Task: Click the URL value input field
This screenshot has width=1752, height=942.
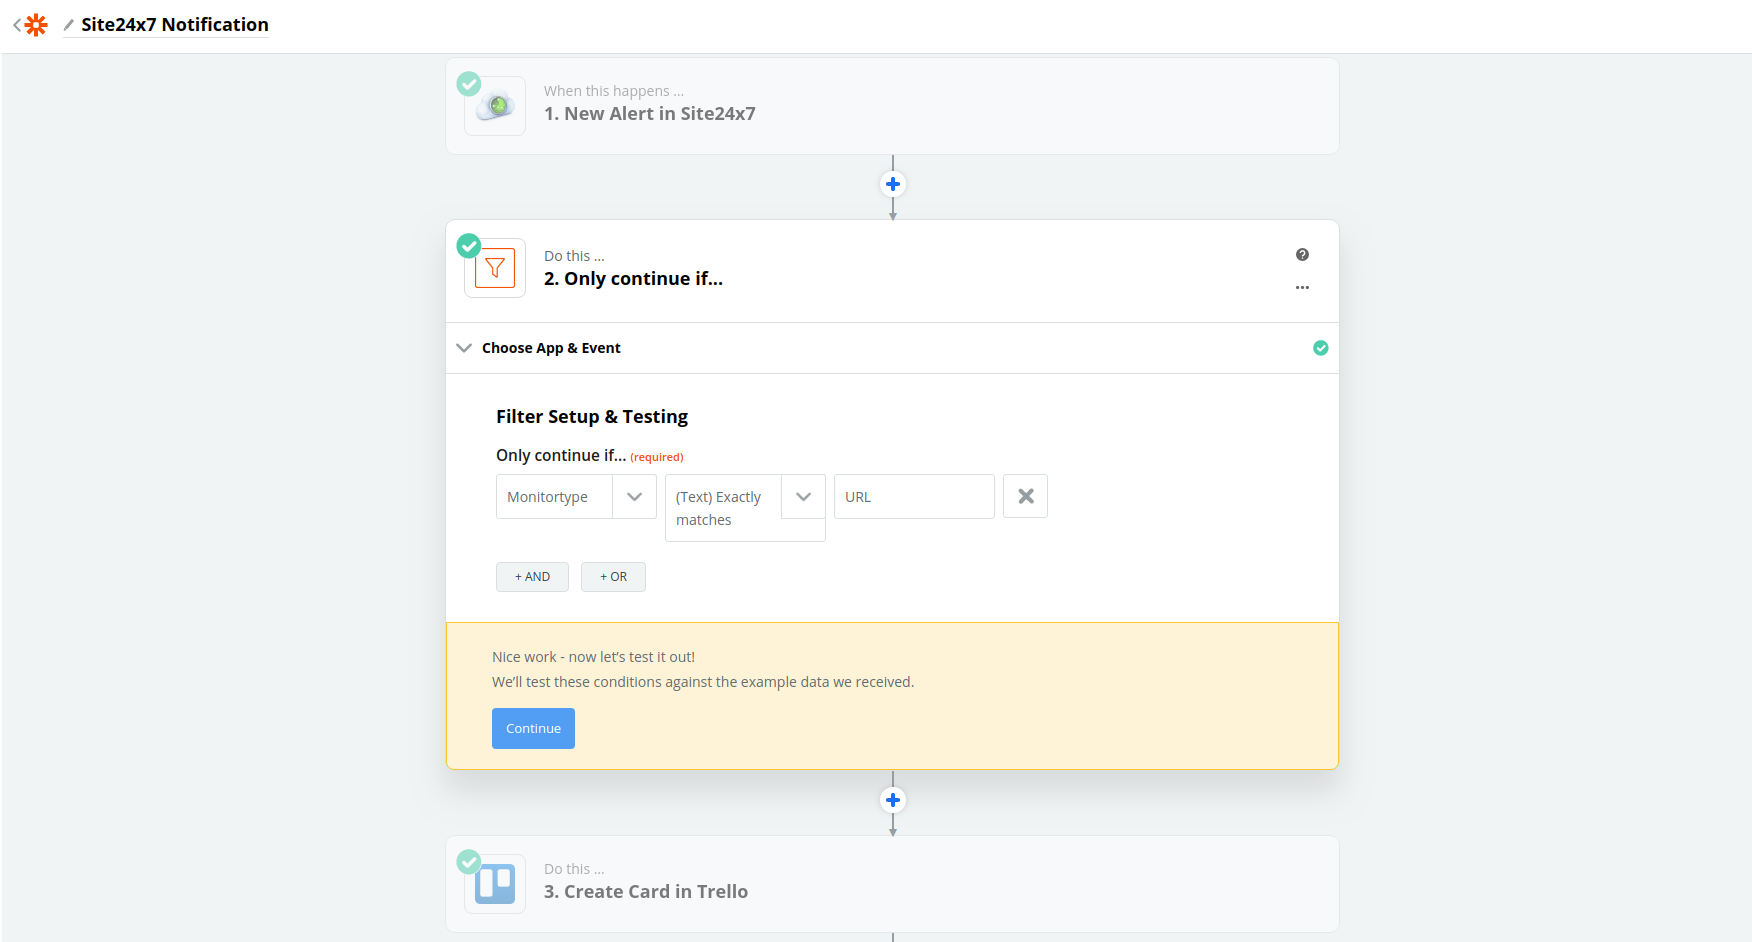Action: (x=914, y=497)
